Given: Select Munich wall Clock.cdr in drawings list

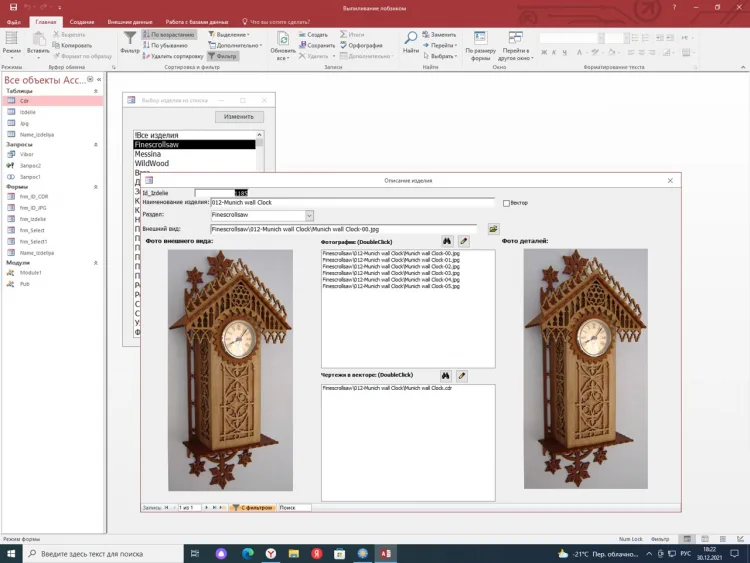Looking at the screenshot, I should (x=387, y=388).
